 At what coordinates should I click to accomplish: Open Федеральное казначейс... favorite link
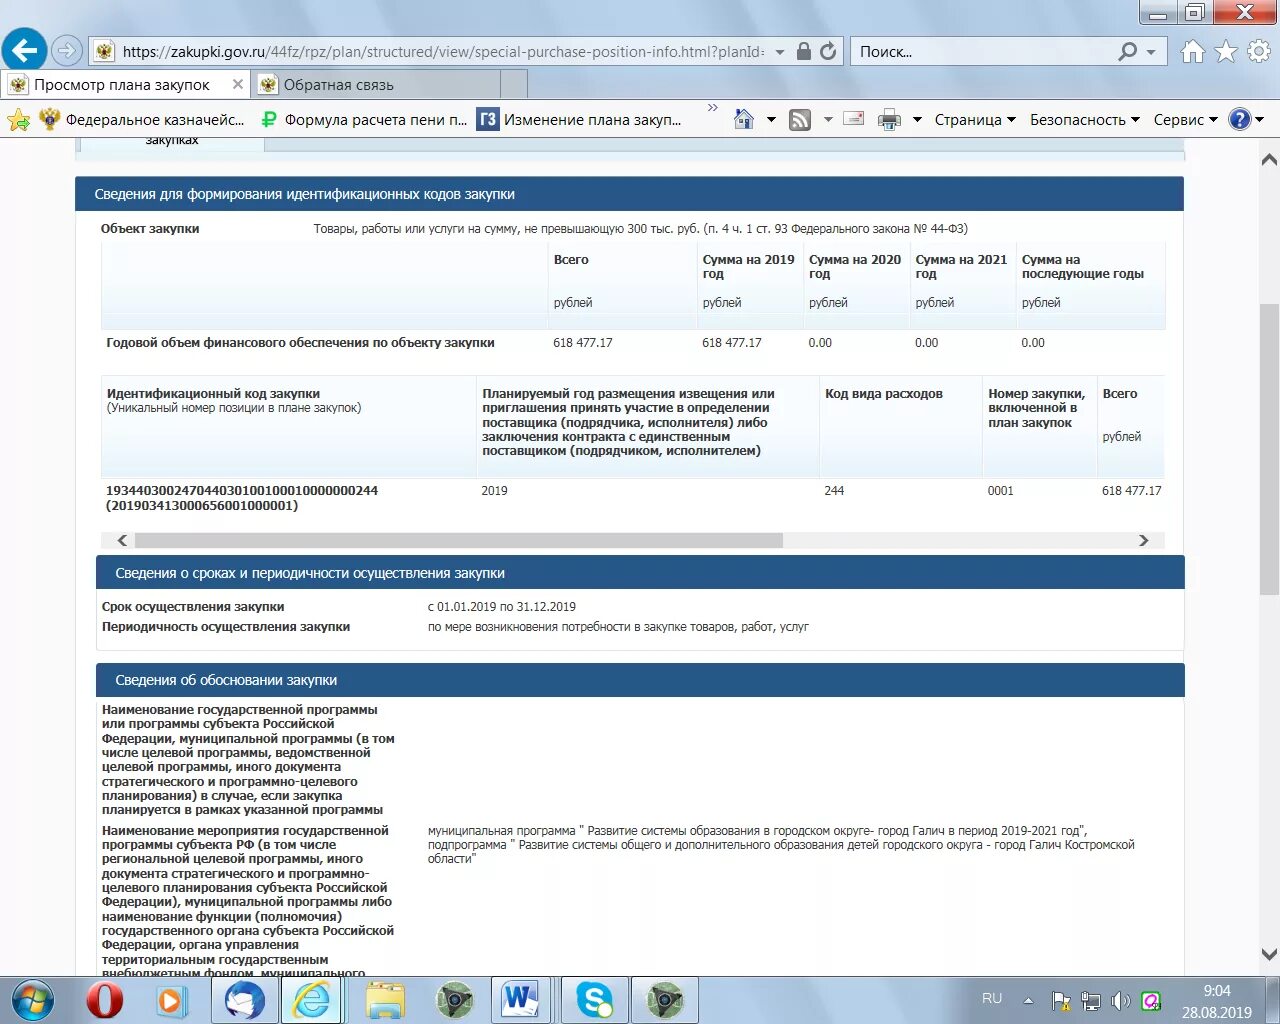[143, 120]
